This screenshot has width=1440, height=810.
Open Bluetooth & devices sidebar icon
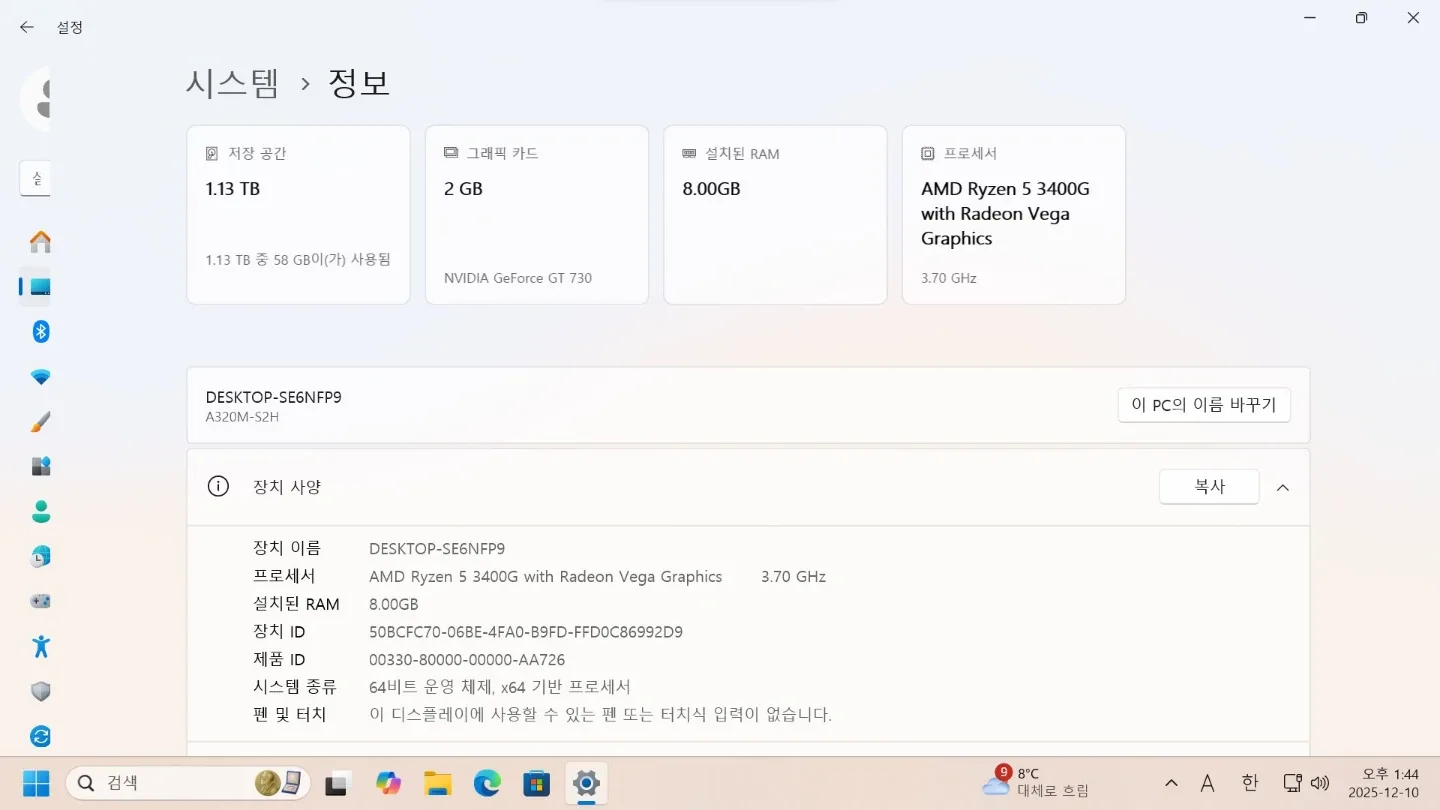tap(41, 332)
